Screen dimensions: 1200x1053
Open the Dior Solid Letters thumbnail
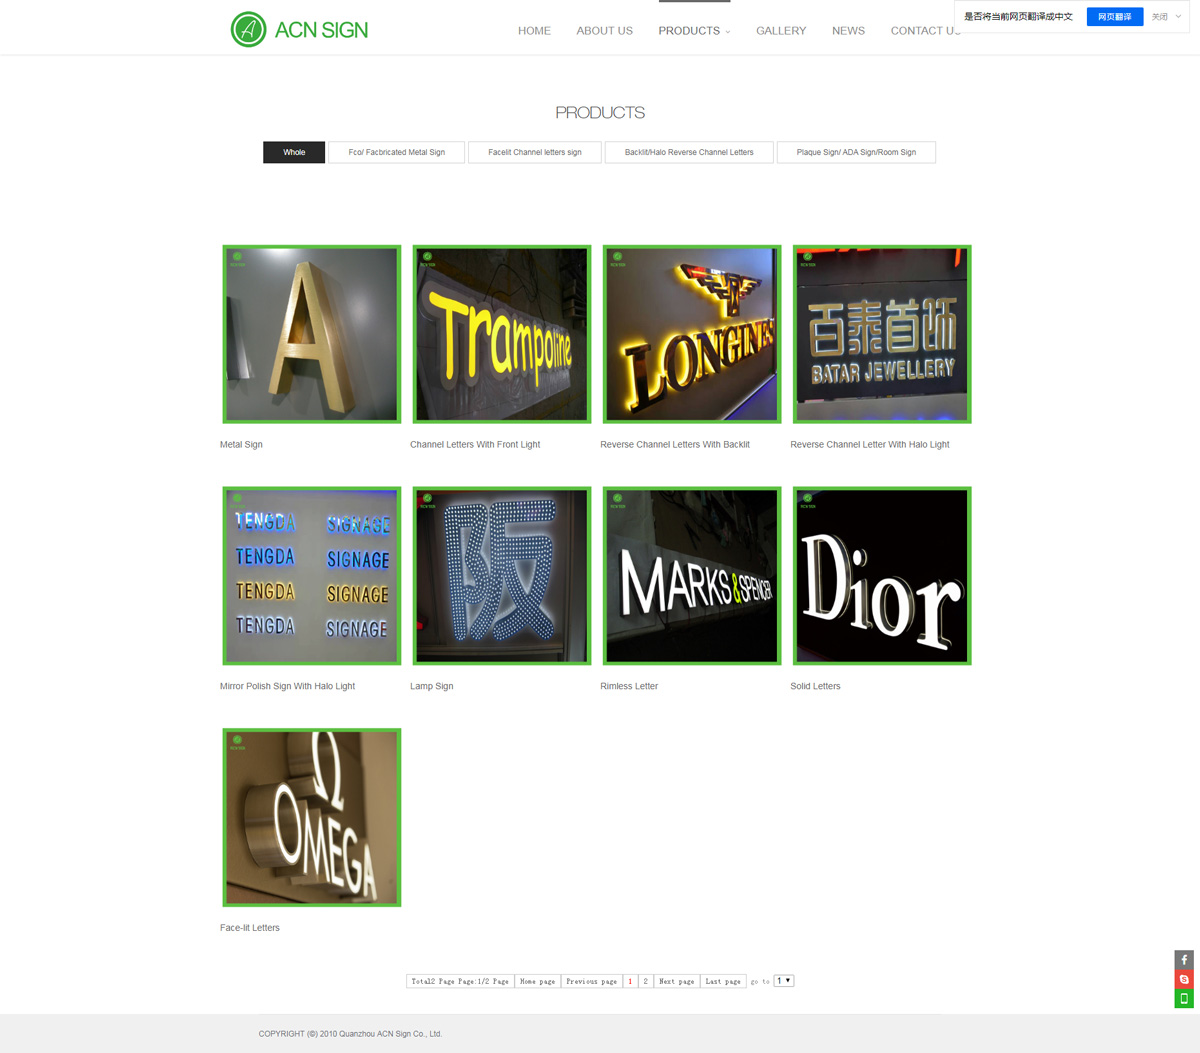coord(881,576)
